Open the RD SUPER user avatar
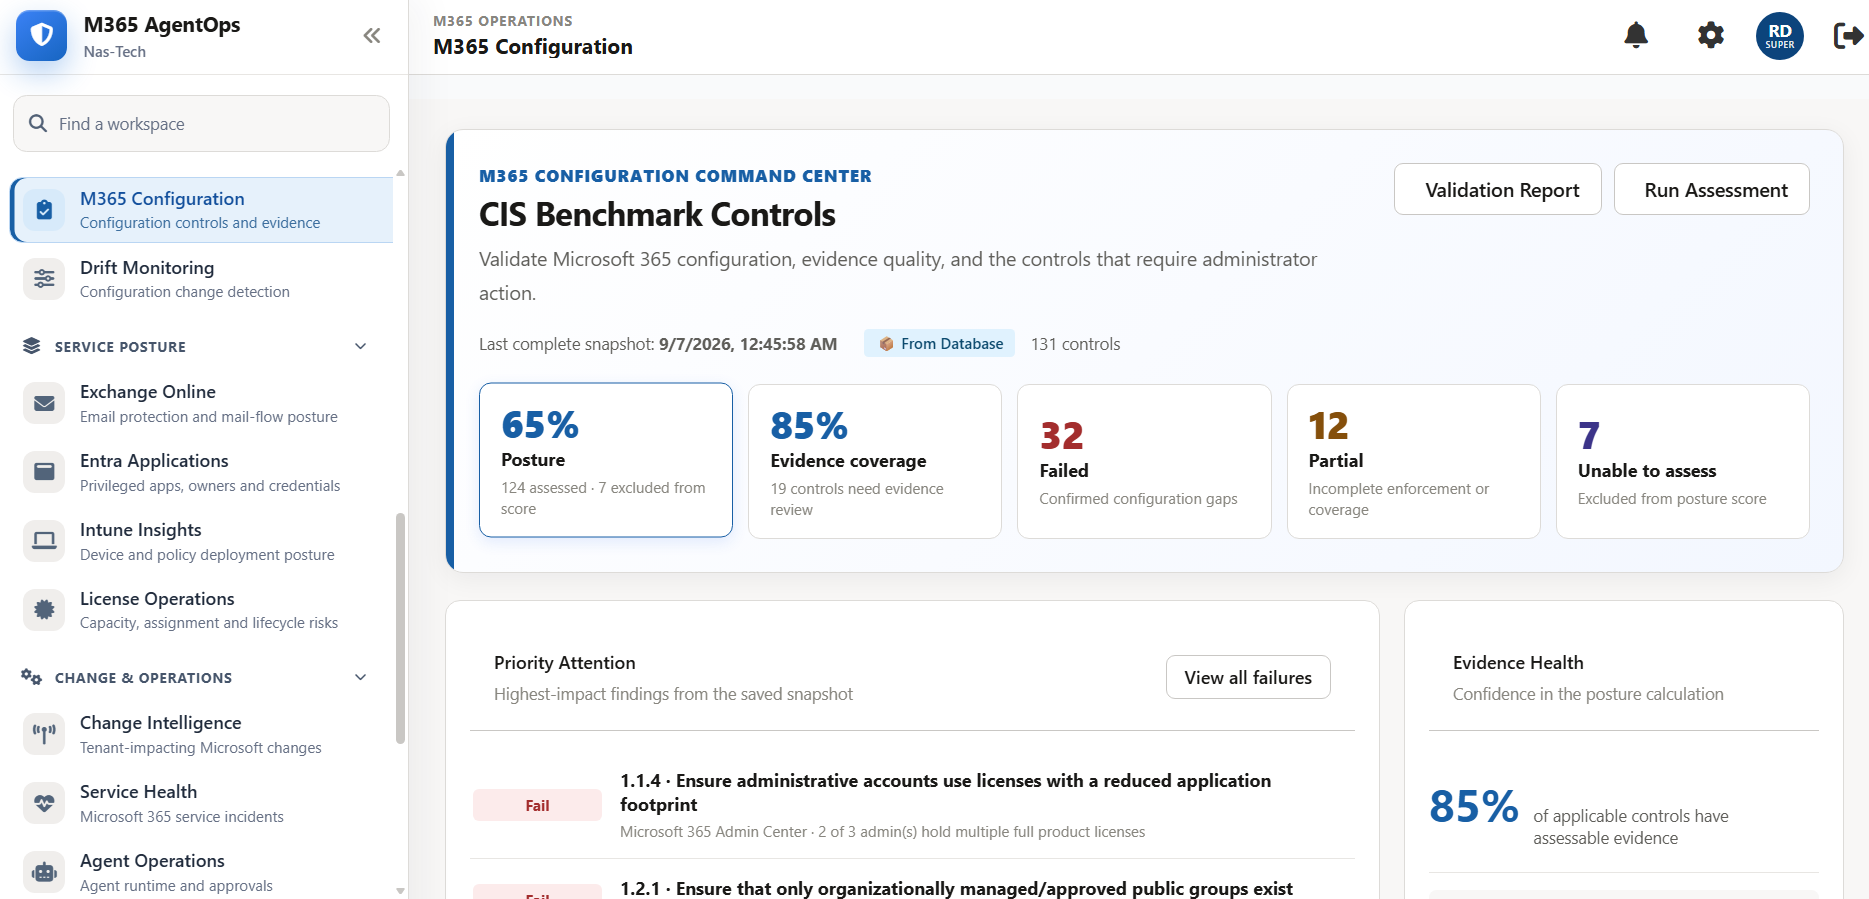Screen dimensions: 1869x899 pos(1780,36)
